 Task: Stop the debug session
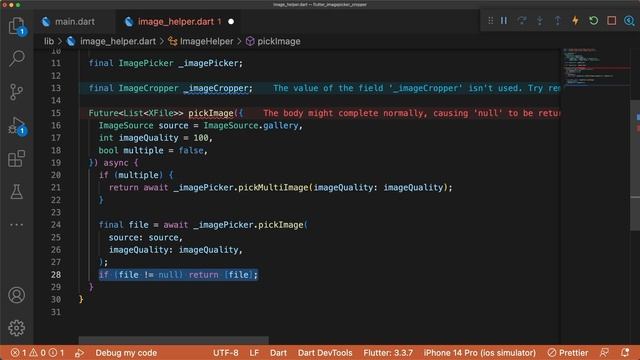coord(611,20)
